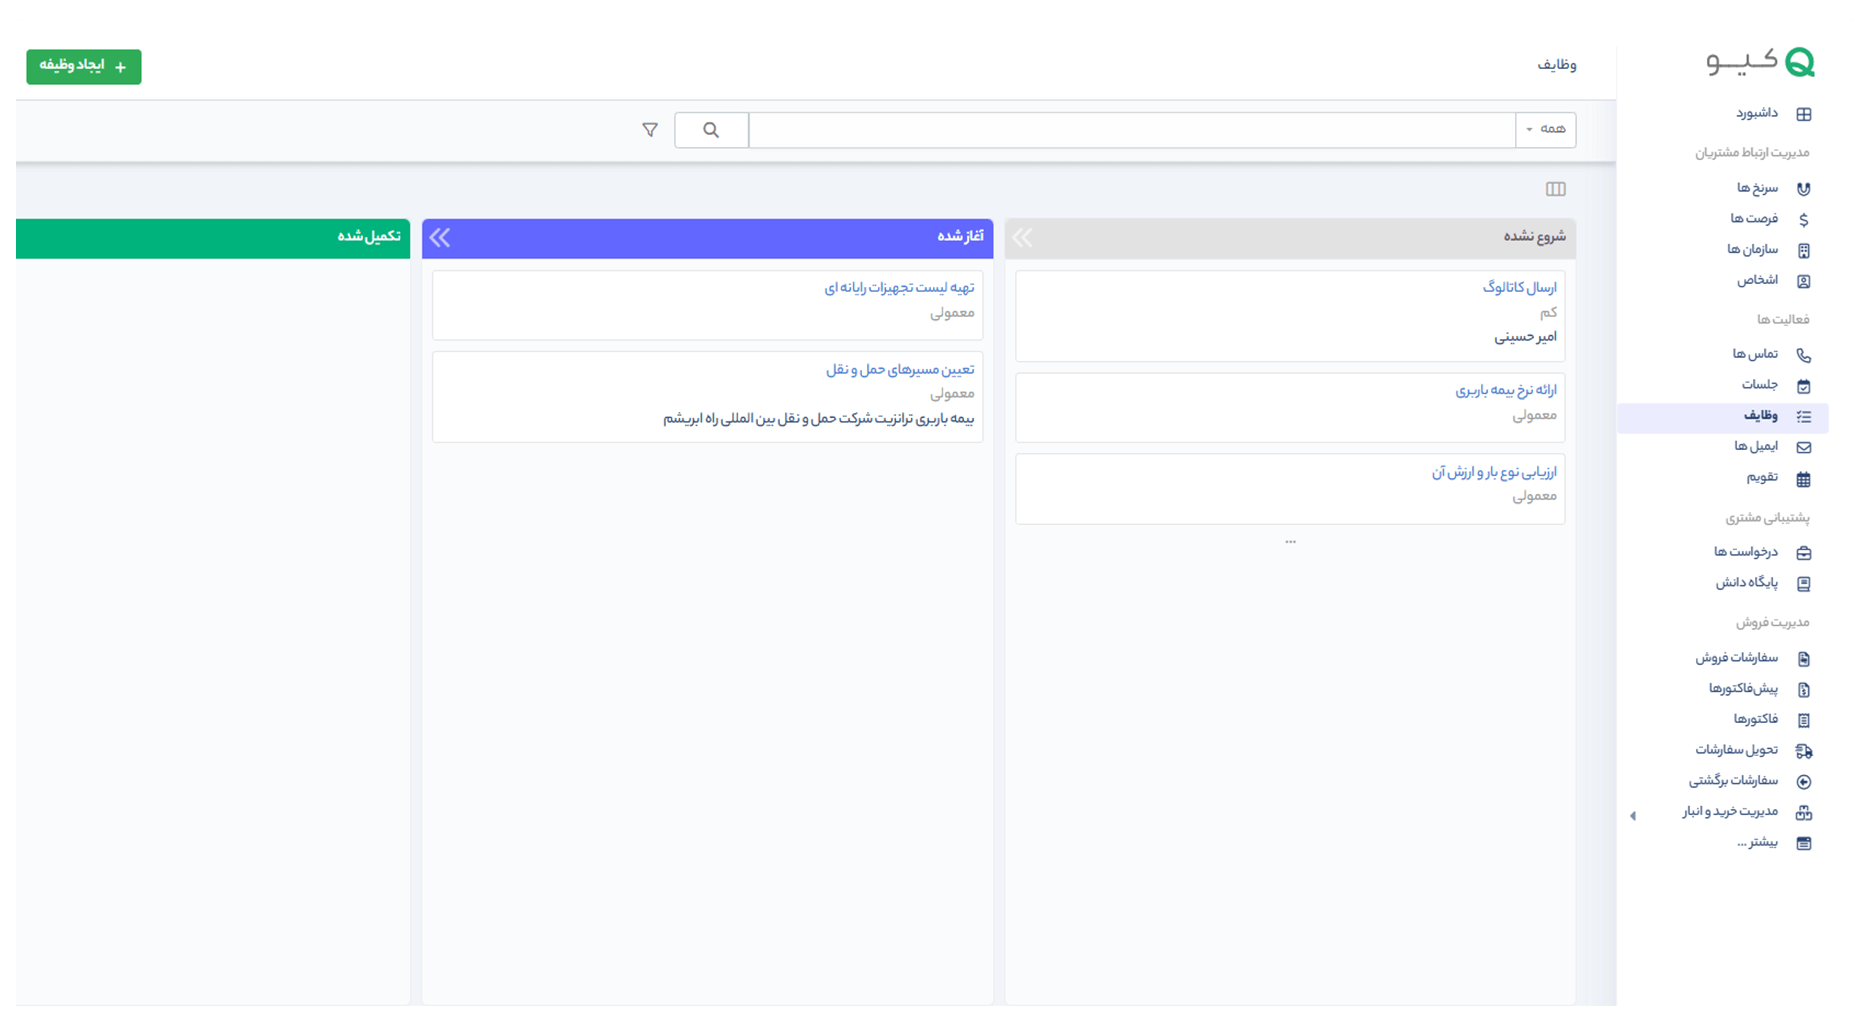
Task: Collapse the آغاز شده column
Action: pos(440,237)
